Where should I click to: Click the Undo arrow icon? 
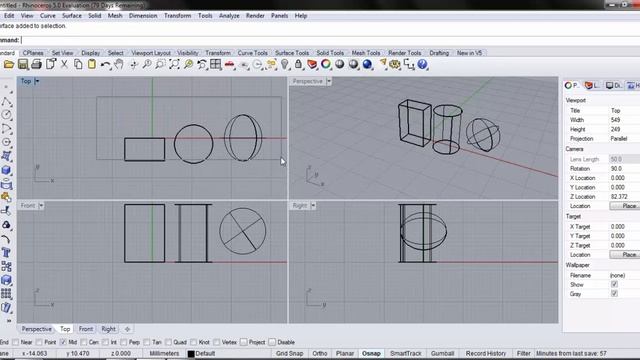click(x=105, y=64)
